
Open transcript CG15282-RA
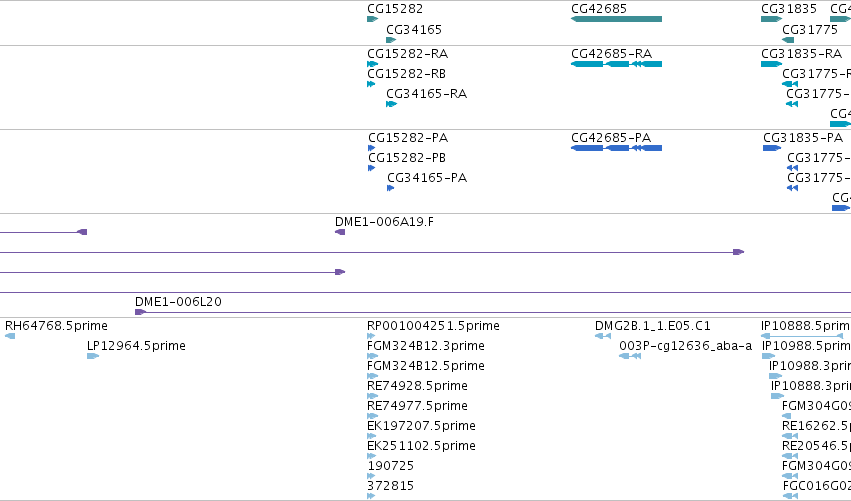click(408, 54)
